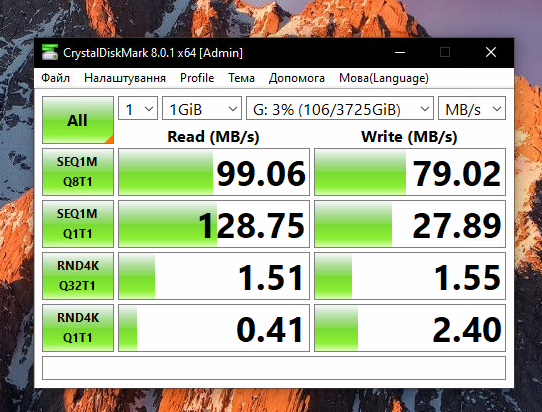
Task: Open the Налаштування menu
Action: (x=125, y=78)
